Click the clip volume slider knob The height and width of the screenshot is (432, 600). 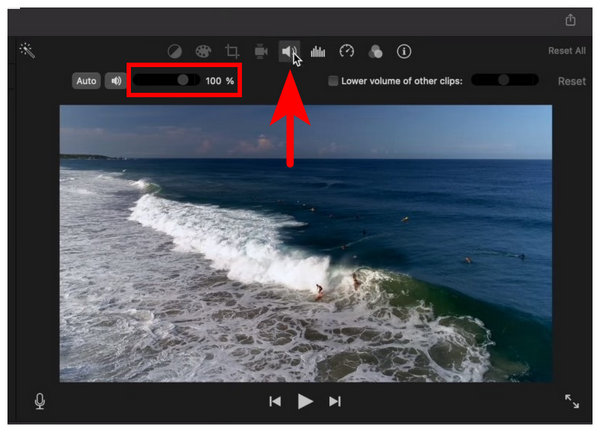click(183, 80)
